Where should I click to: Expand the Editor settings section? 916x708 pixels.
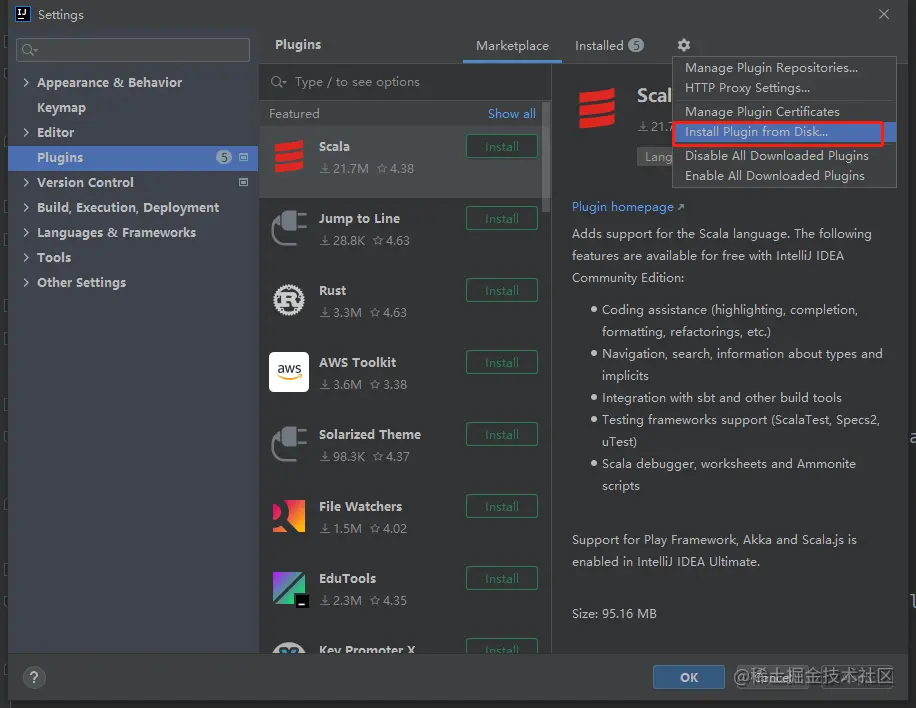[x=26, y=133]
